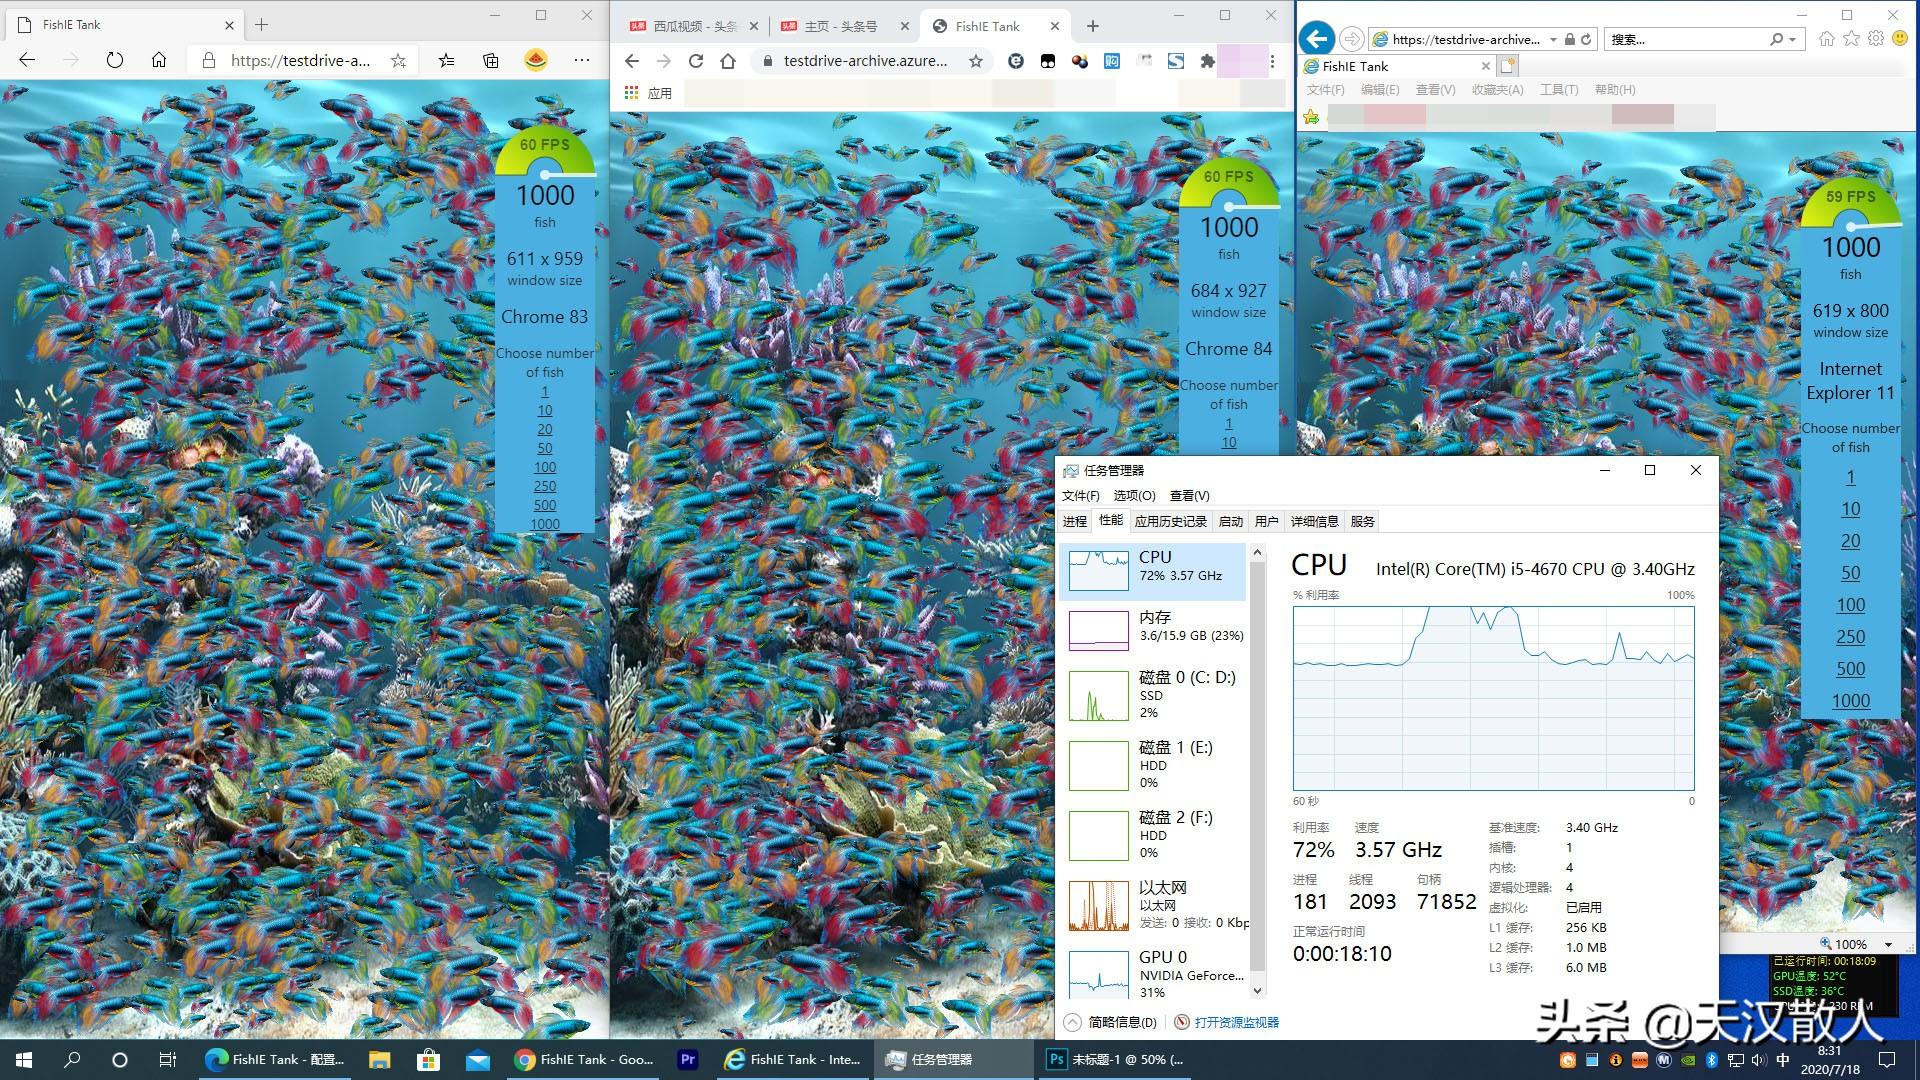Refresh the page in Internet Explorer
Screen dimensions: 1920x1080
1586,39
